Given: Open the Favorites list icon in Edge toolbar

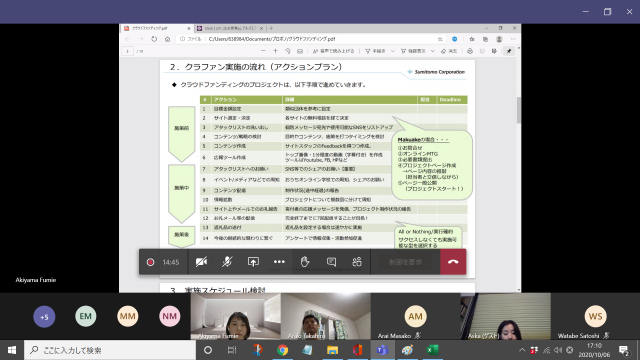Looking at the screenshot, I should (472, 39).
